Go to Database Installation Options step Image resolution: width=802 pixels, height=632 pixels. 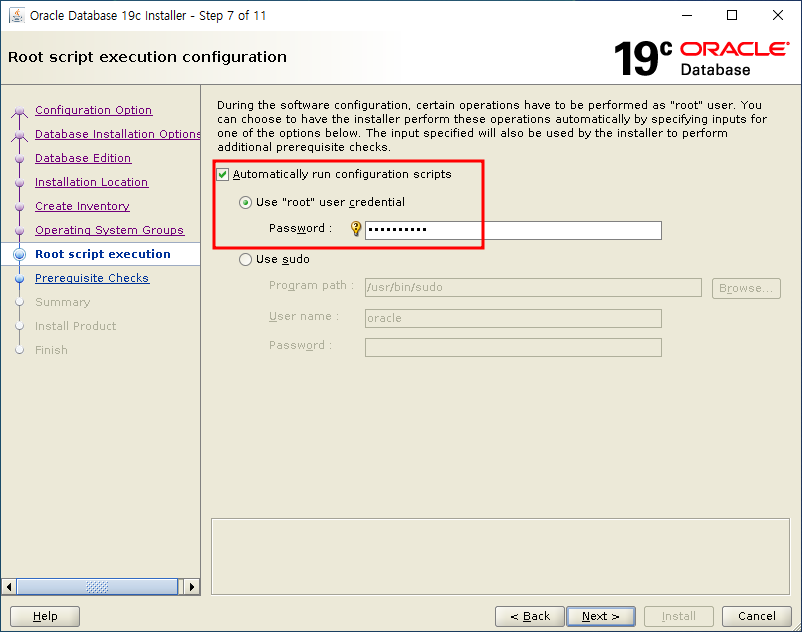coord(118,134)
